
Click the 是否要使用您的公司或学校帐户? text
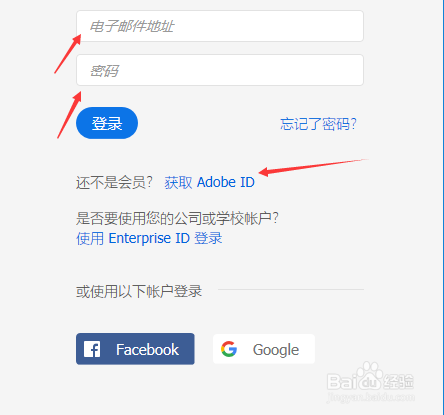click(177, 219)
